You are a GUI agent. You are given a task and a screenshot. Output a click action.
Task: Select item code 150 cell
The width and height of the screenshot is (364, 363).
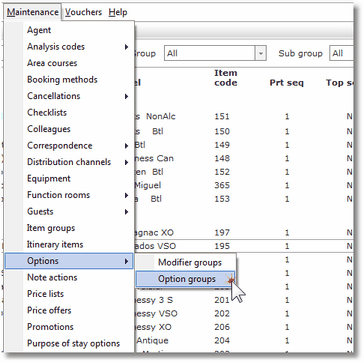click(222, 132)
